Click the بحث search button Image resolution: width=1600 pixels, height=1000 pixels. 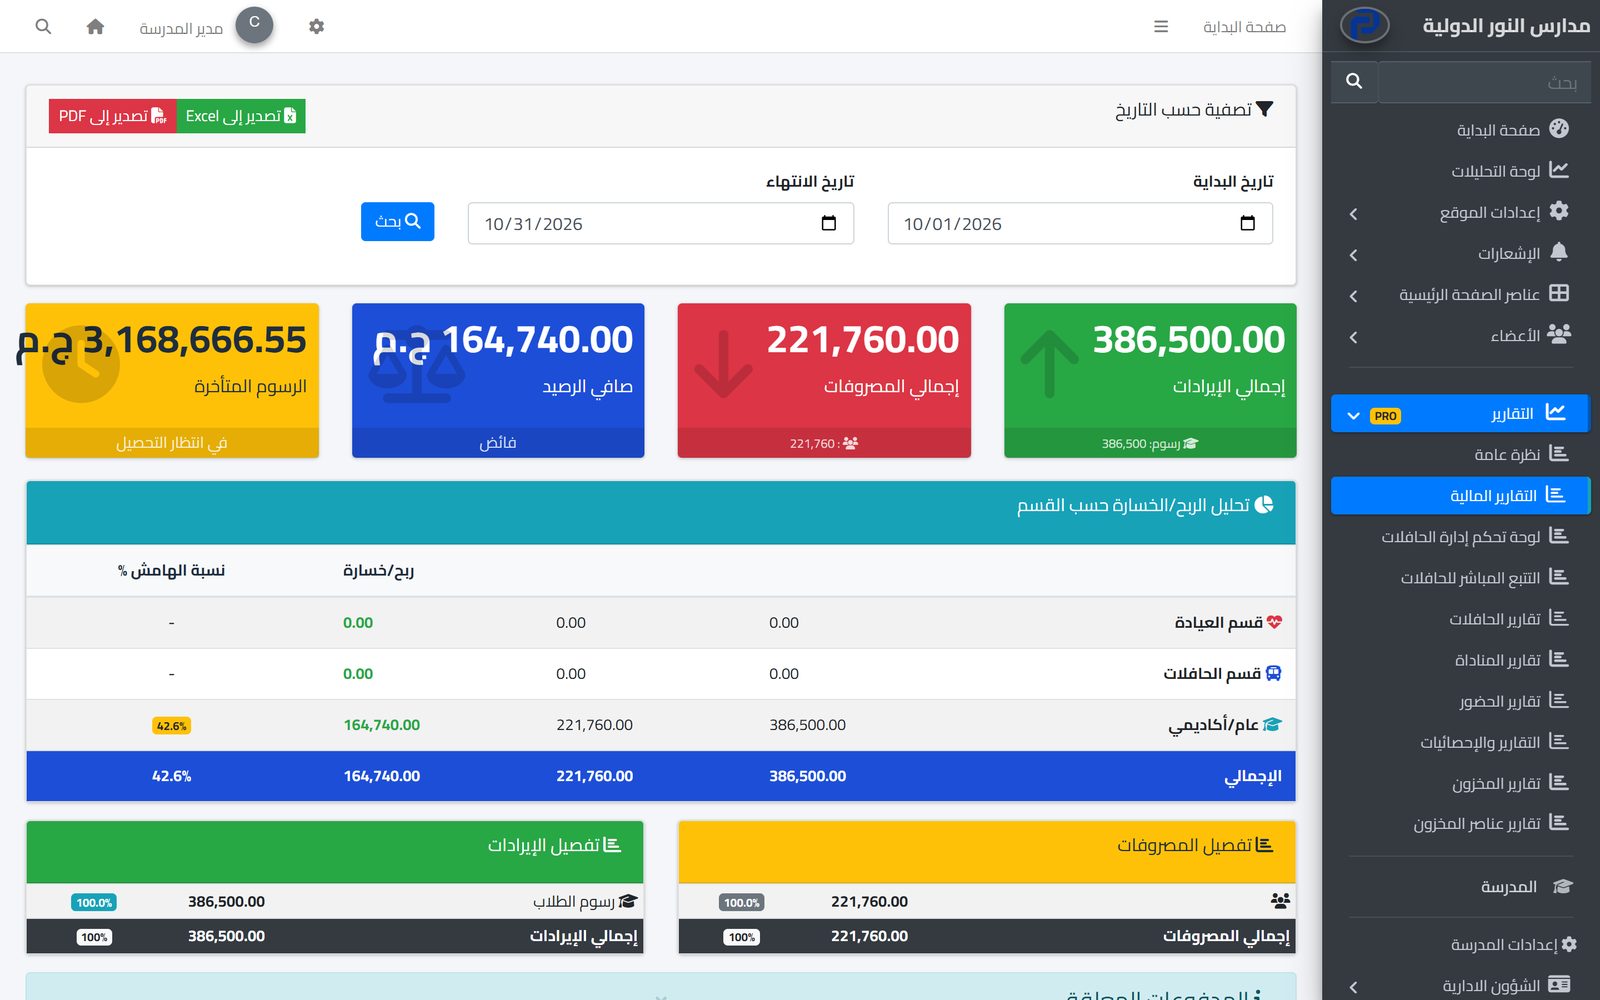[397, 221]
